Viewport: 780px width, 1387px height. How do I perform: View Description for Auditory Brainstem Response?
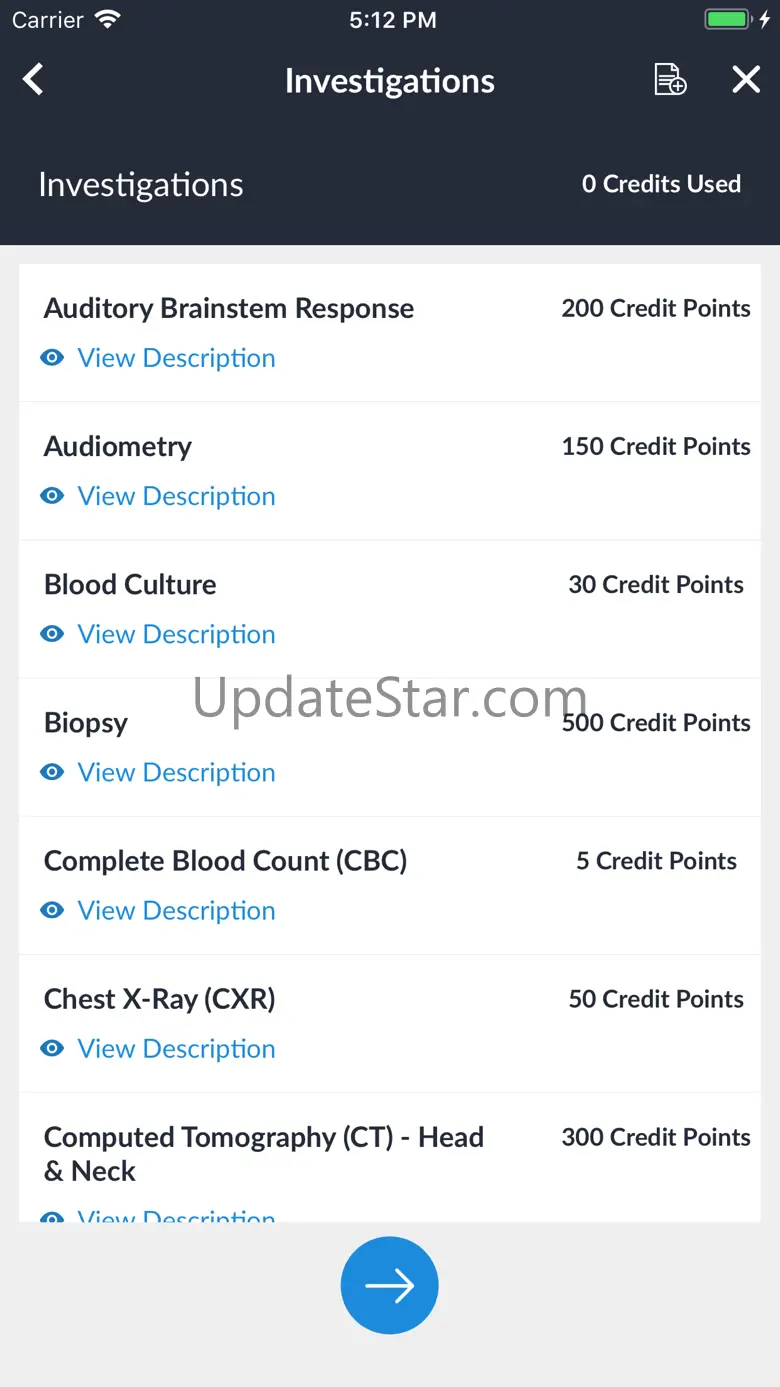coord(176,358)
